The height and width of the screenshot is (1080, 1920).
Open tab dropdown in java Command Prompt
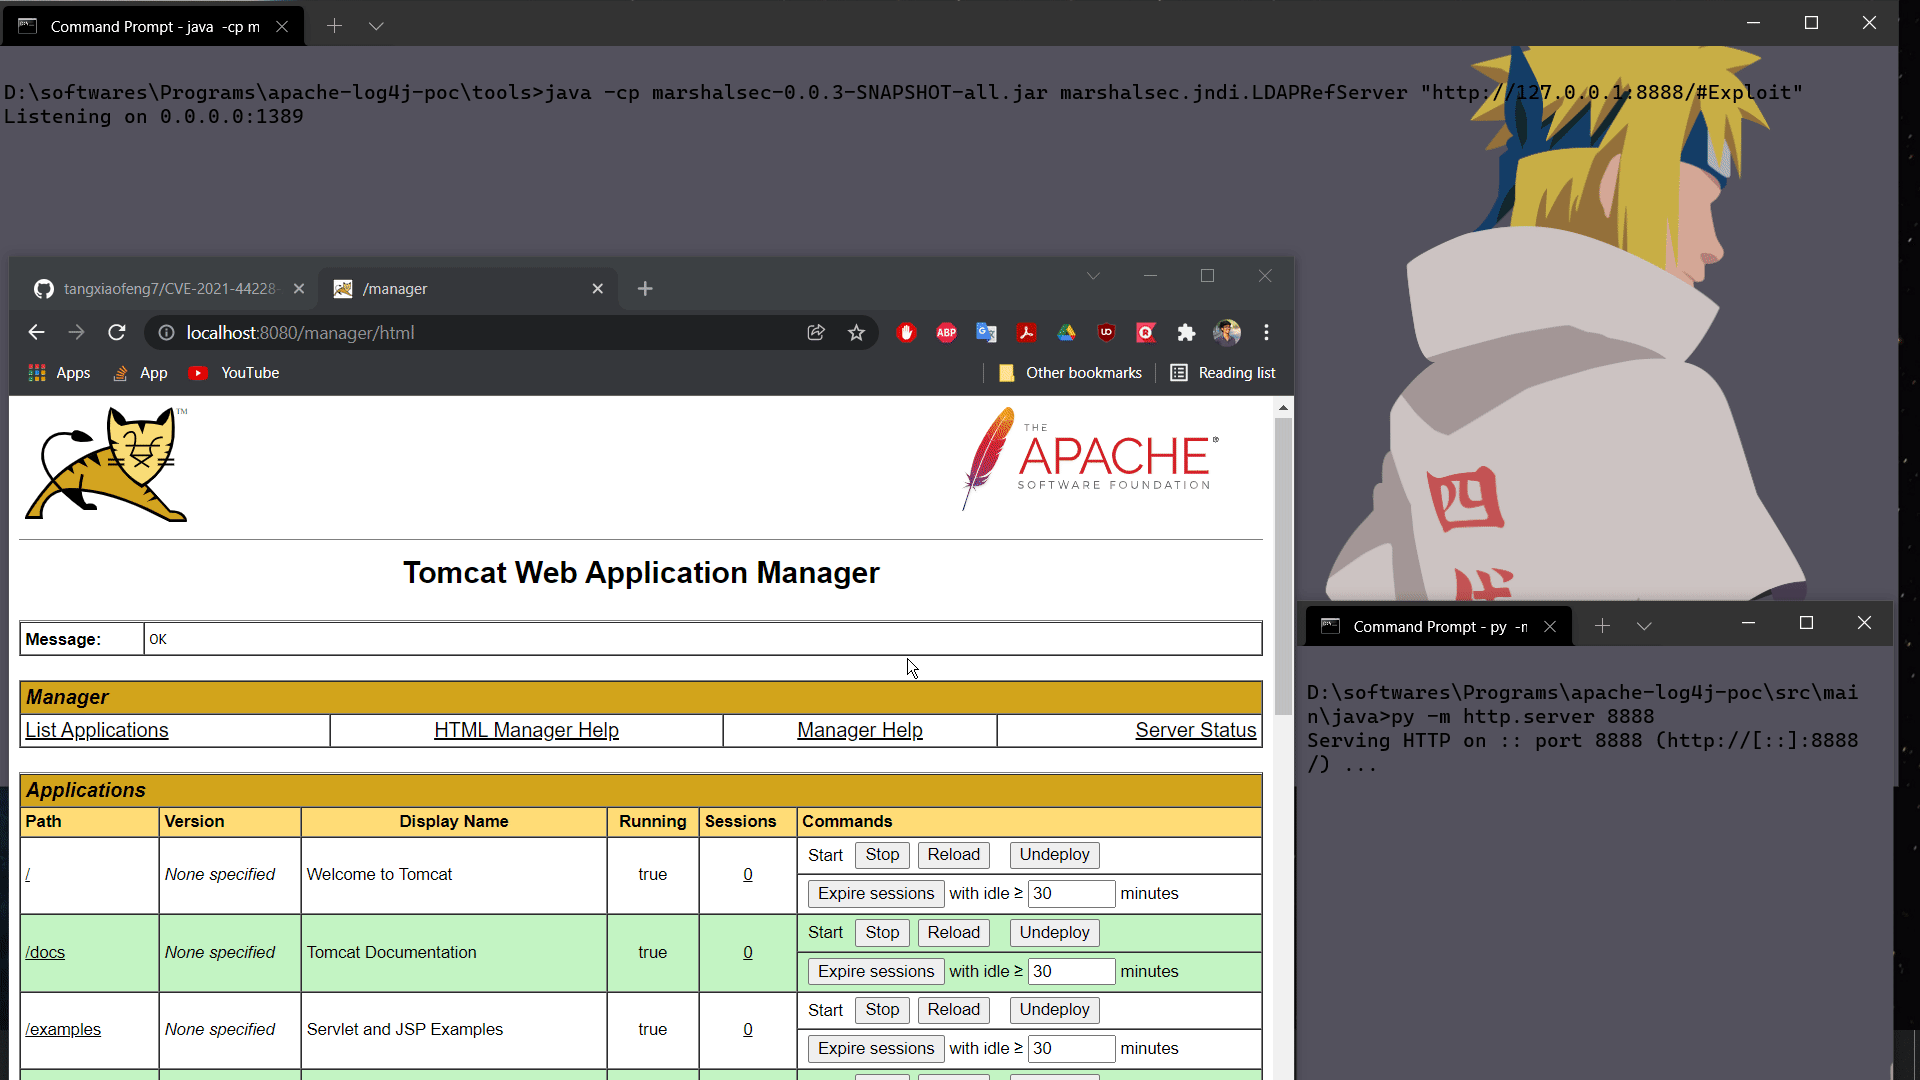[376, 26]
